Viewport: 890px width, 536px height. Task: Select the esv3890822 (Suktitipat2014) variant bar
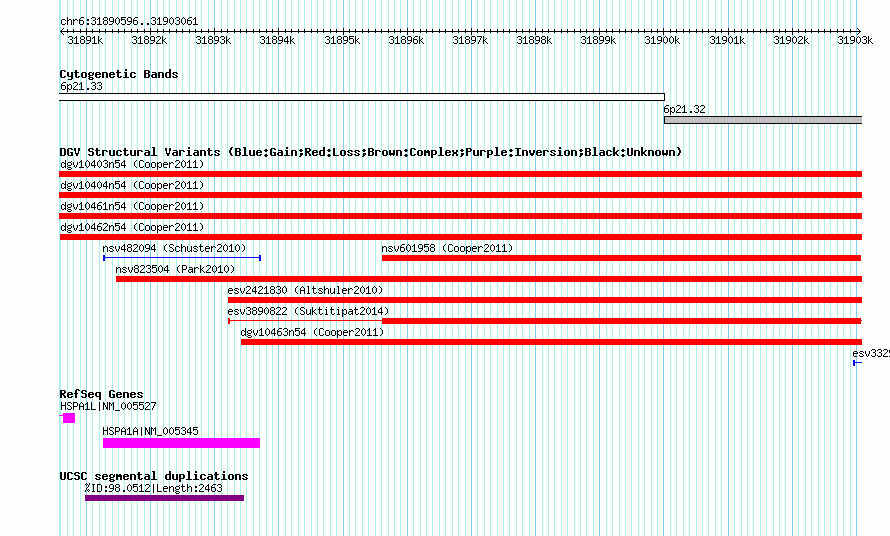tap(545, 321)
